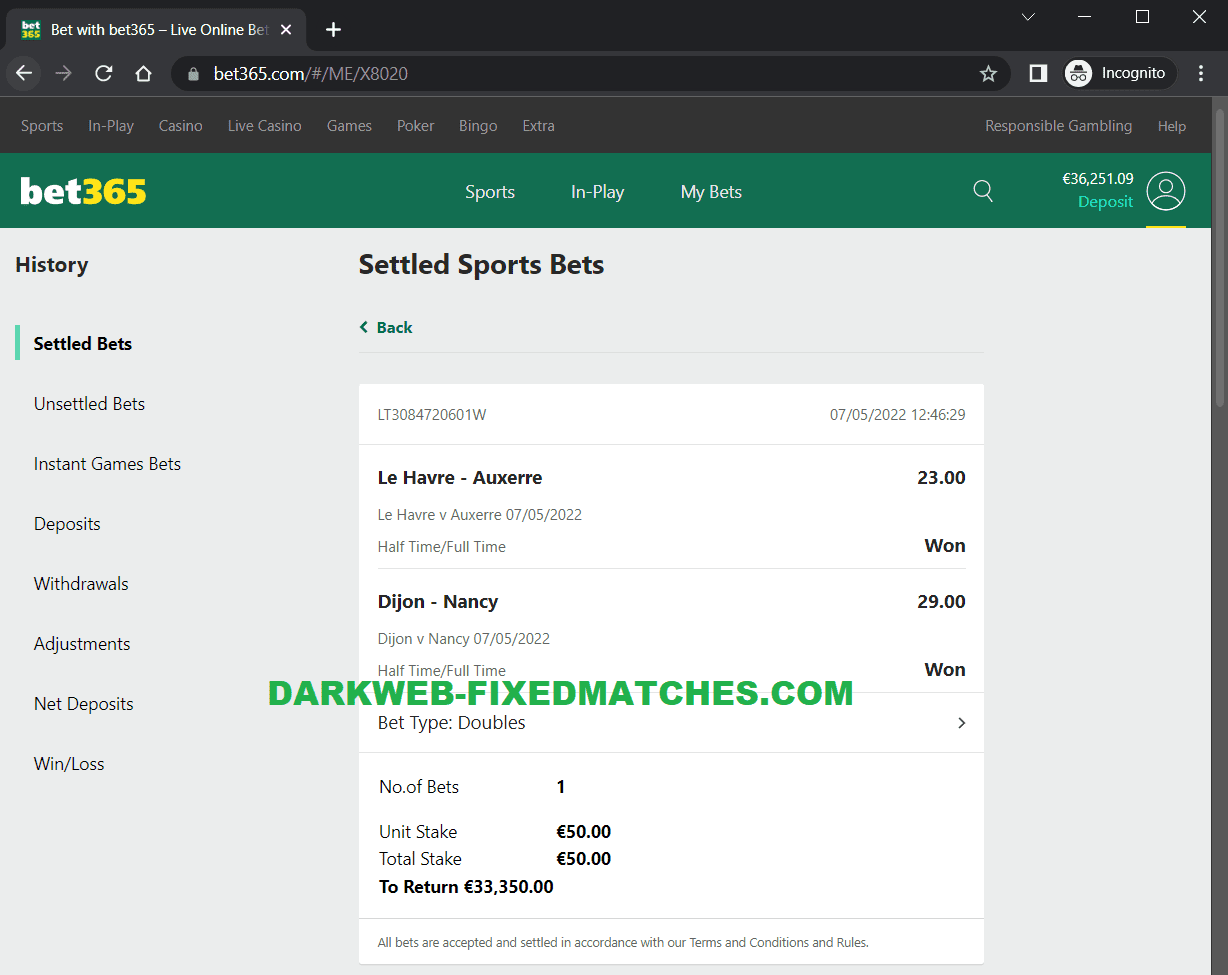Click the terms and conditions footer text
This screenshot has width=1228, height=975.
tap(623, 942)
